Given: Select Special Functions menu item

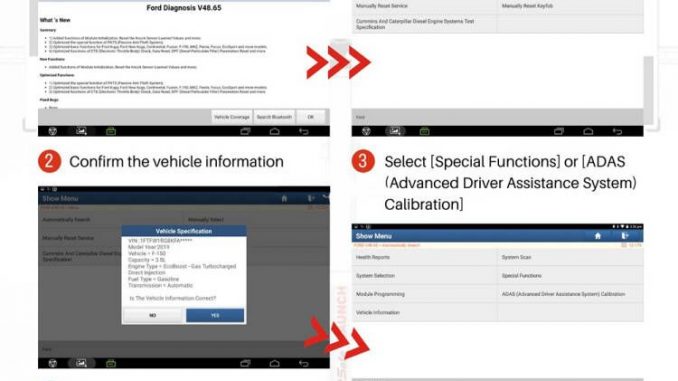Looking at the screenshot, I should pyautogui.click(x=570, y=275).
